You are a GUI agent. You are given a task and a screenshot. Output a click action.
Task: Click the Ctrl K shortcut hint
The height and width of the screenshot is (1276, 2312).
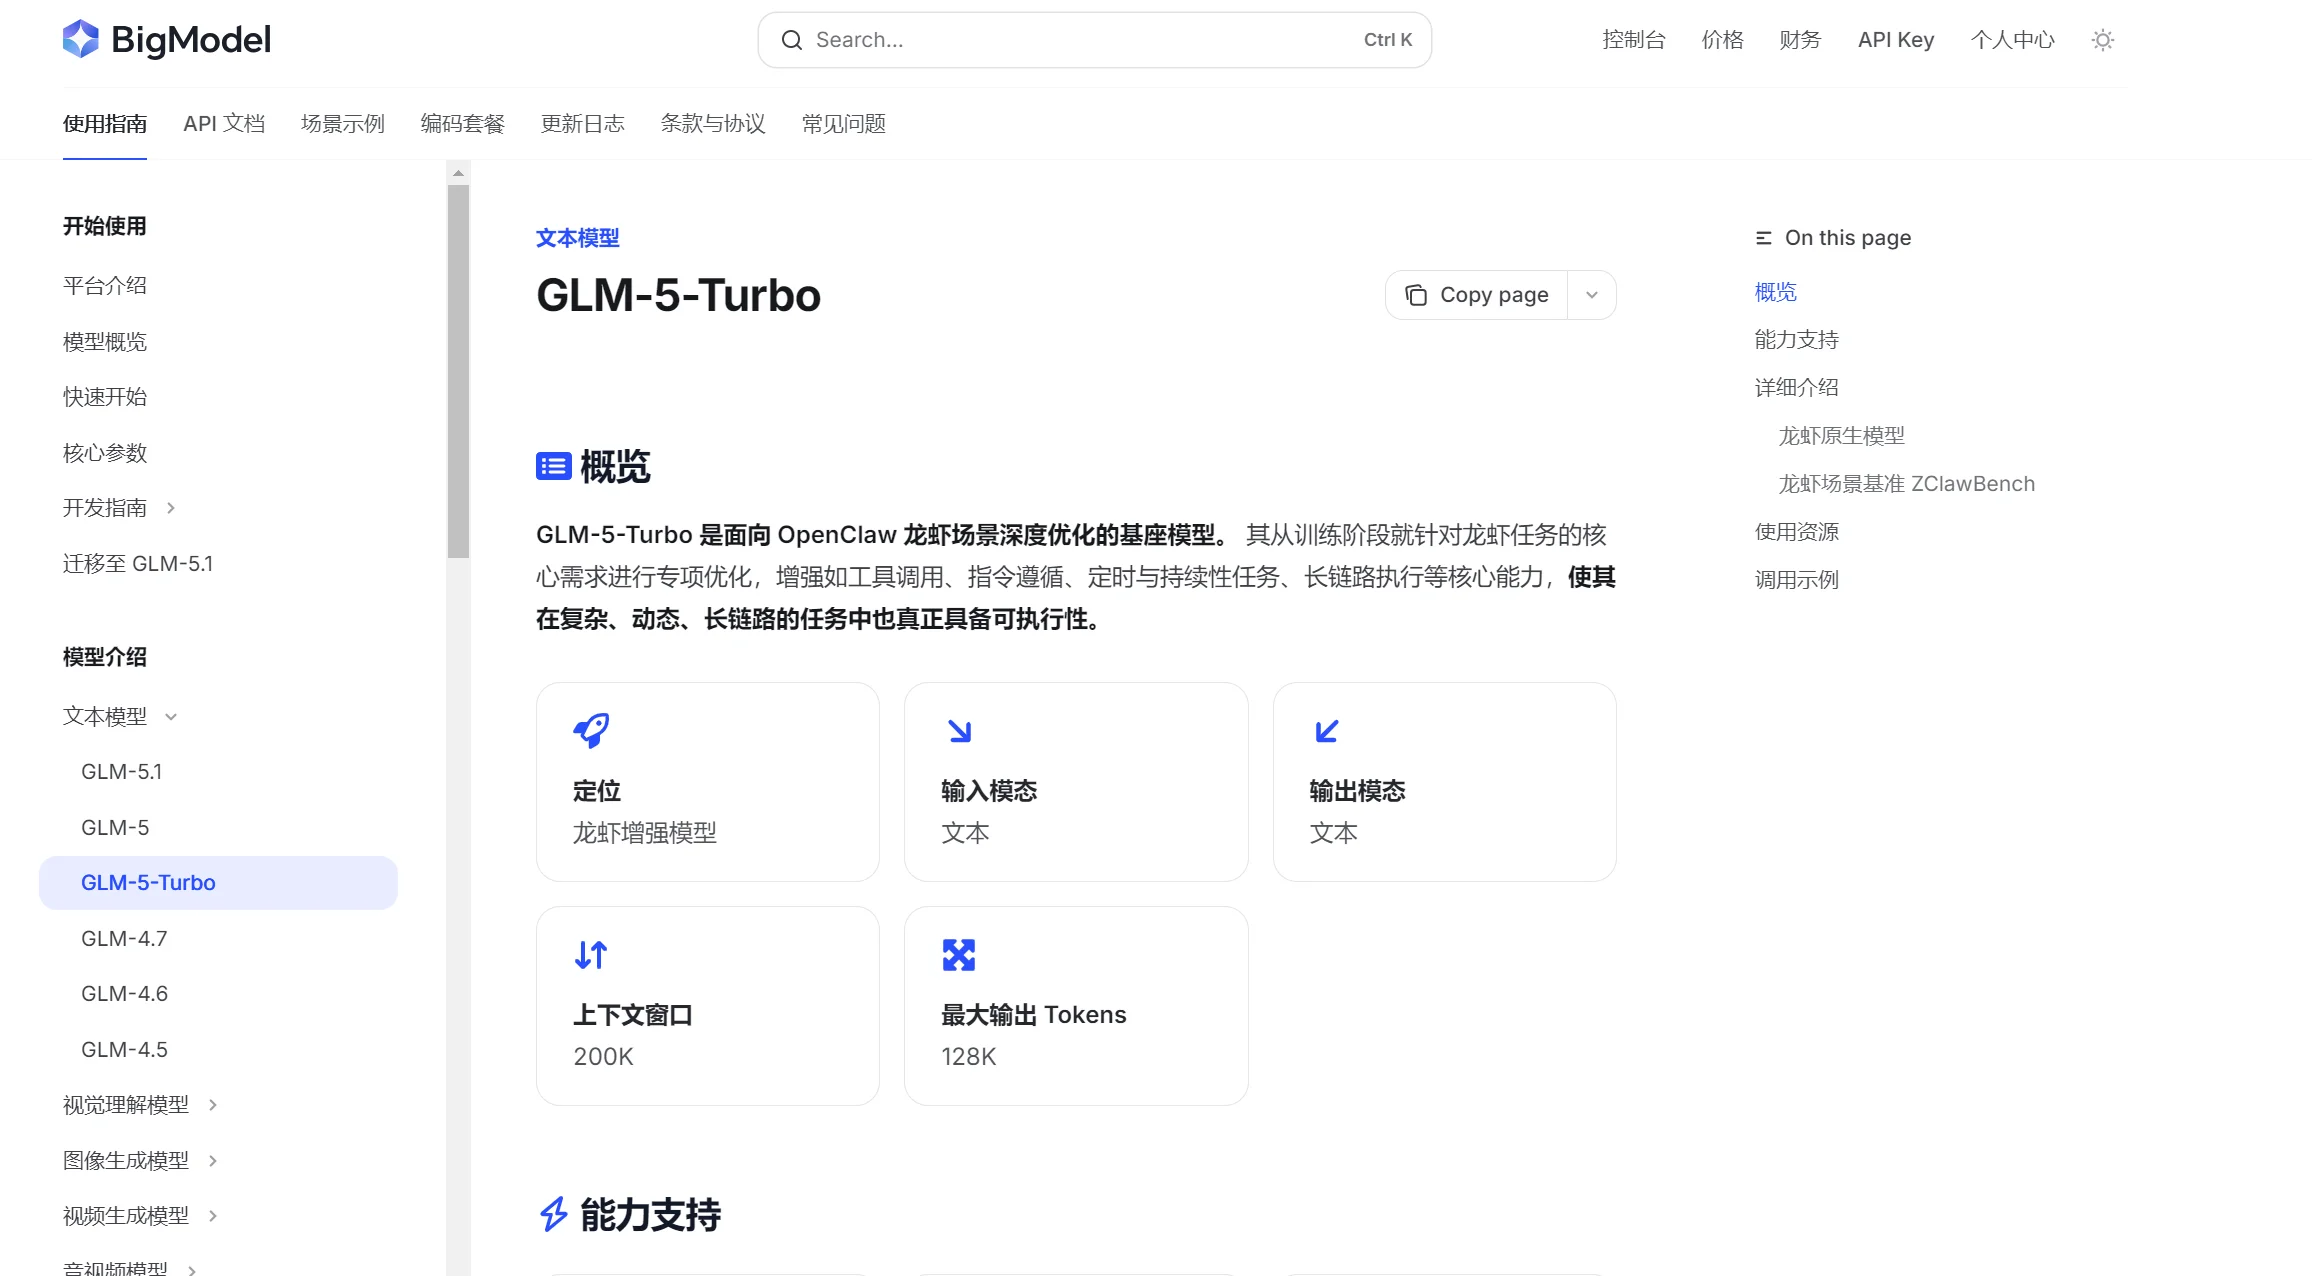point(1388,40)
